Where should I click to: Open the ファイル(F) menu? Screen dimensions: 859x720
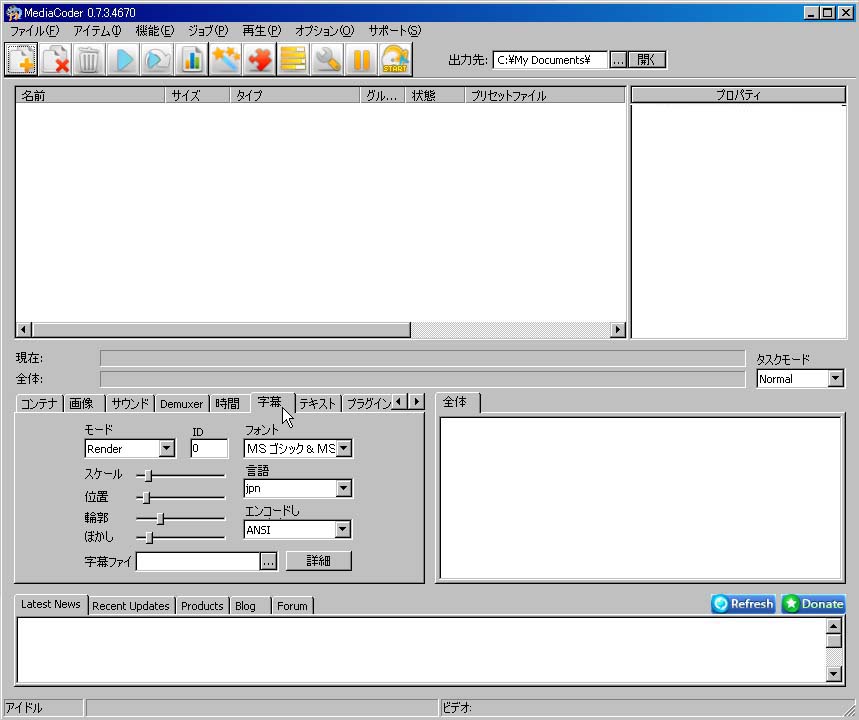pyautogui.click(x=34, y=31)
